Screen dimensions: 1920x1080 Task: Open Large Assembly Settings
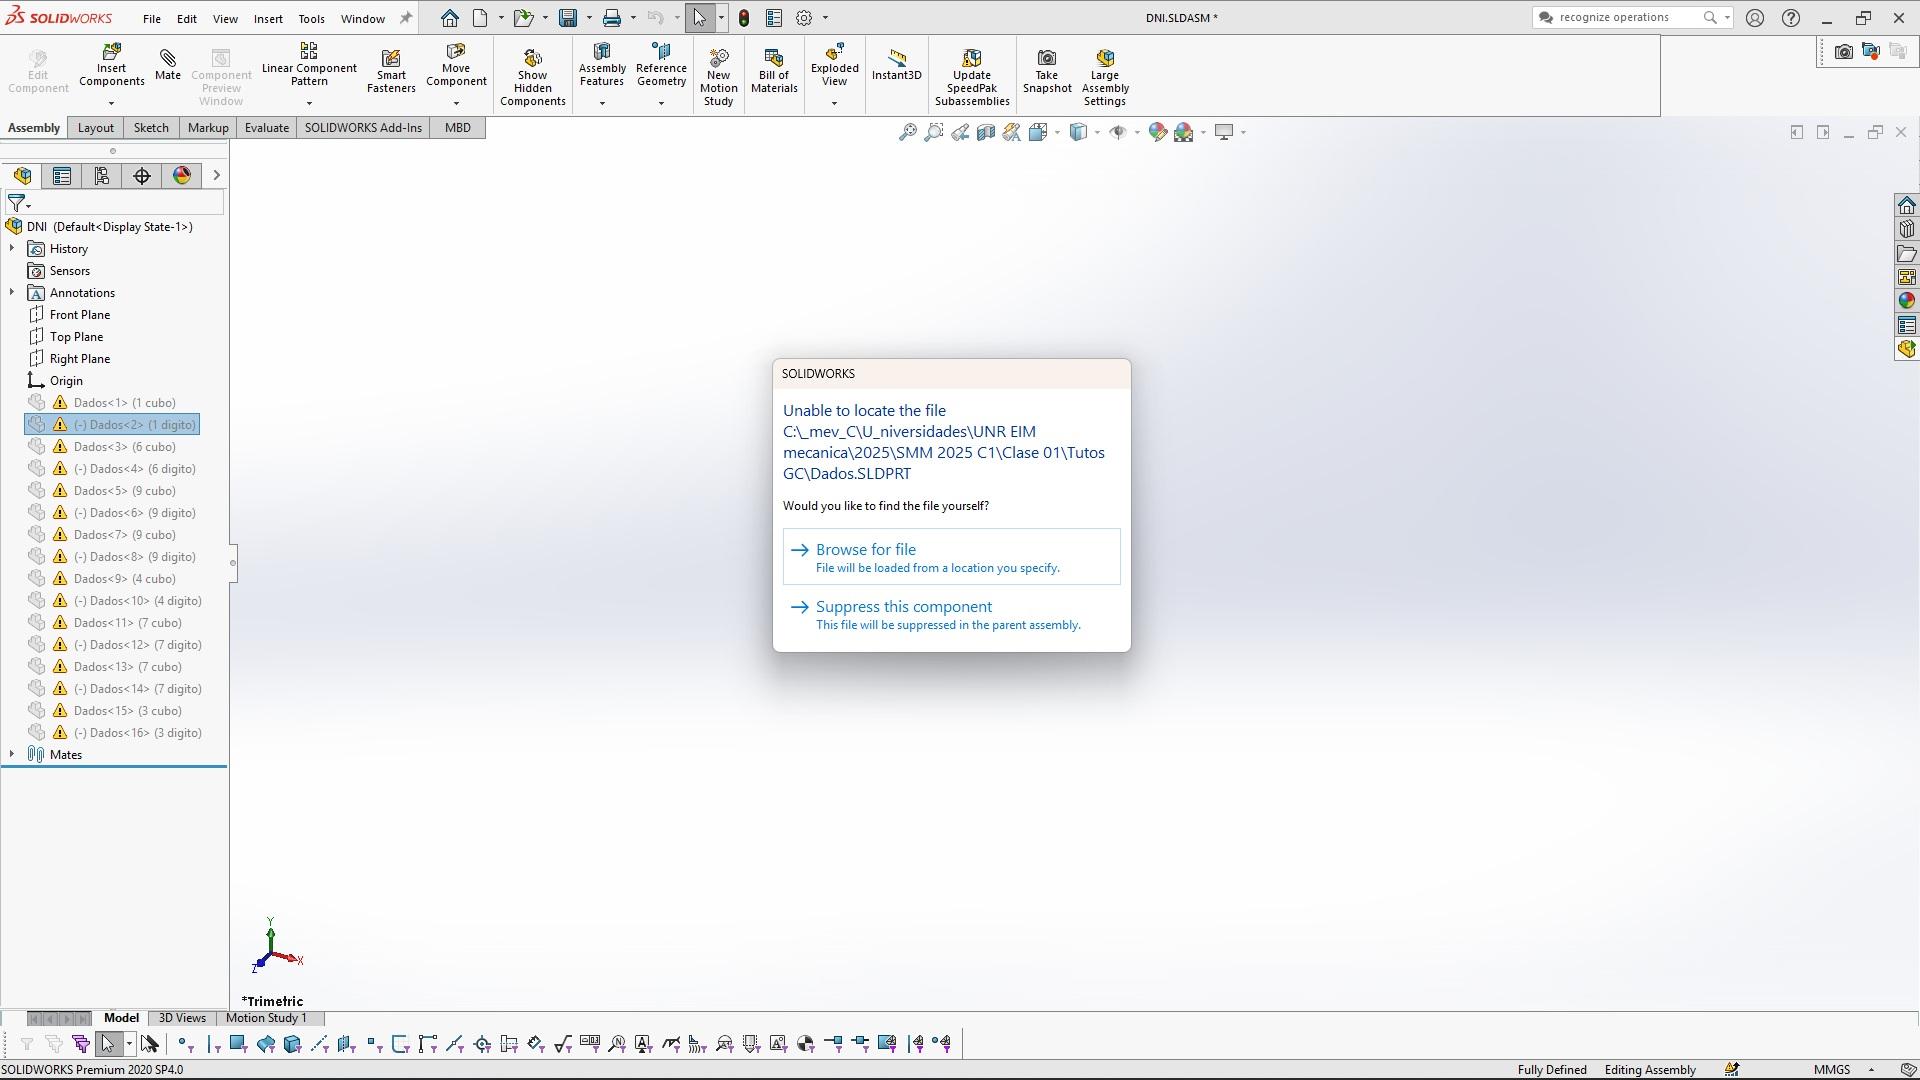pos(1105,77)
